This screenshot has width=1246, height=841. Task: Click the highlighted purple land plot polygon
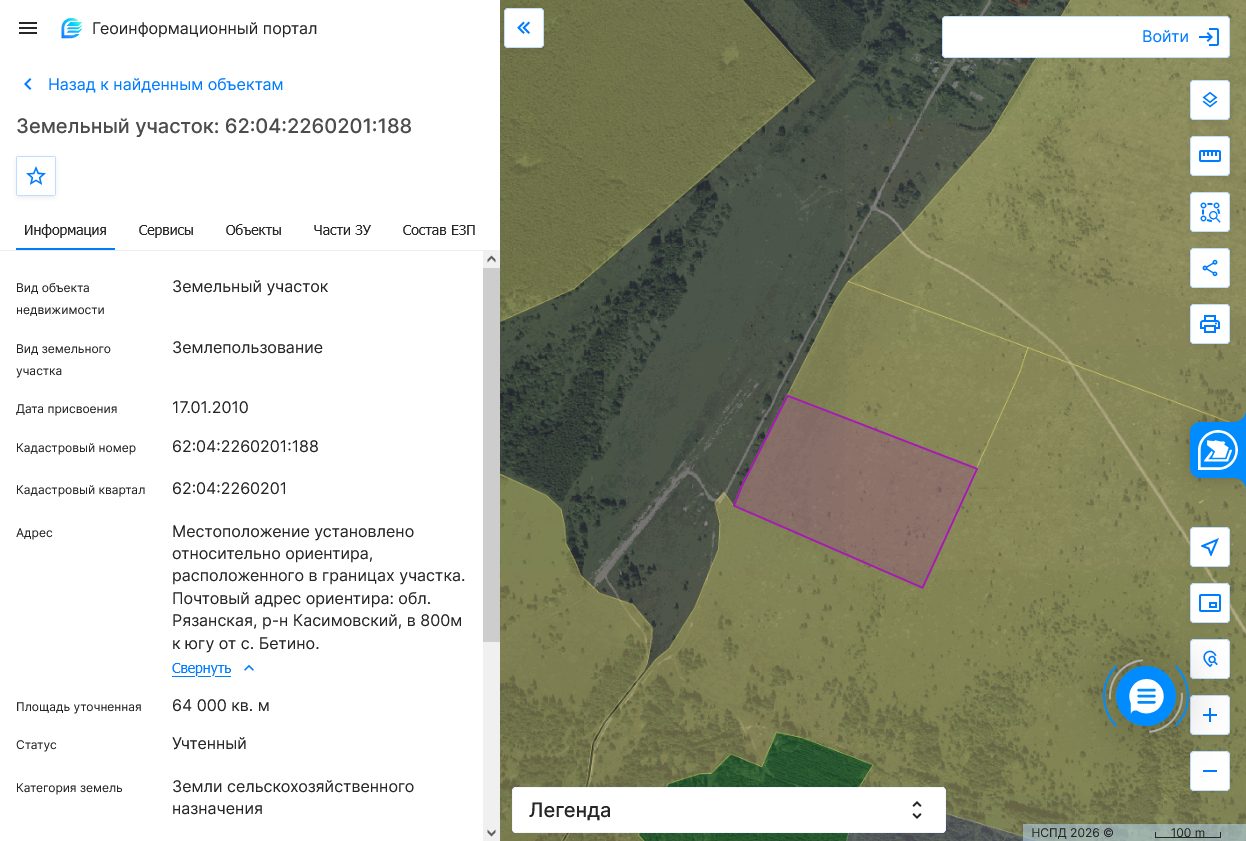pyautogui.click(x=855, y=492)
